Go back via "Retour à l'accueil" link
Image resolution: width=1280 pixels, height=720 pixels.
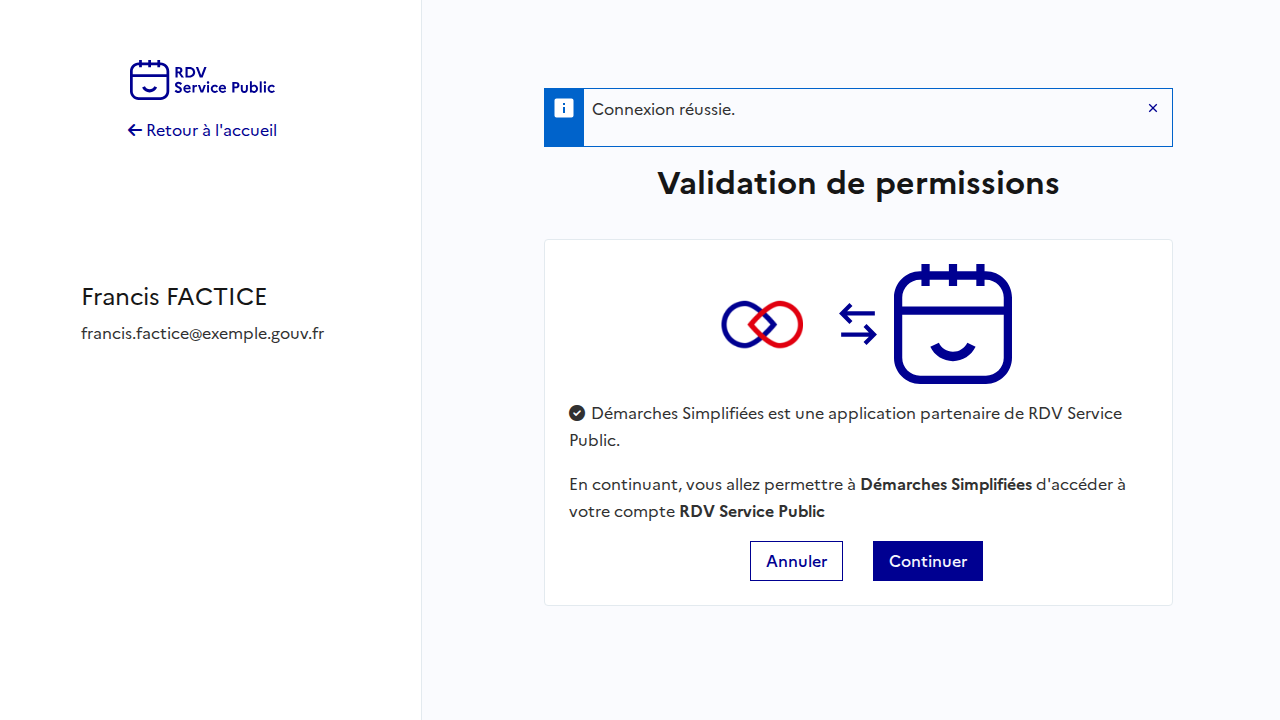click(211, 130)
